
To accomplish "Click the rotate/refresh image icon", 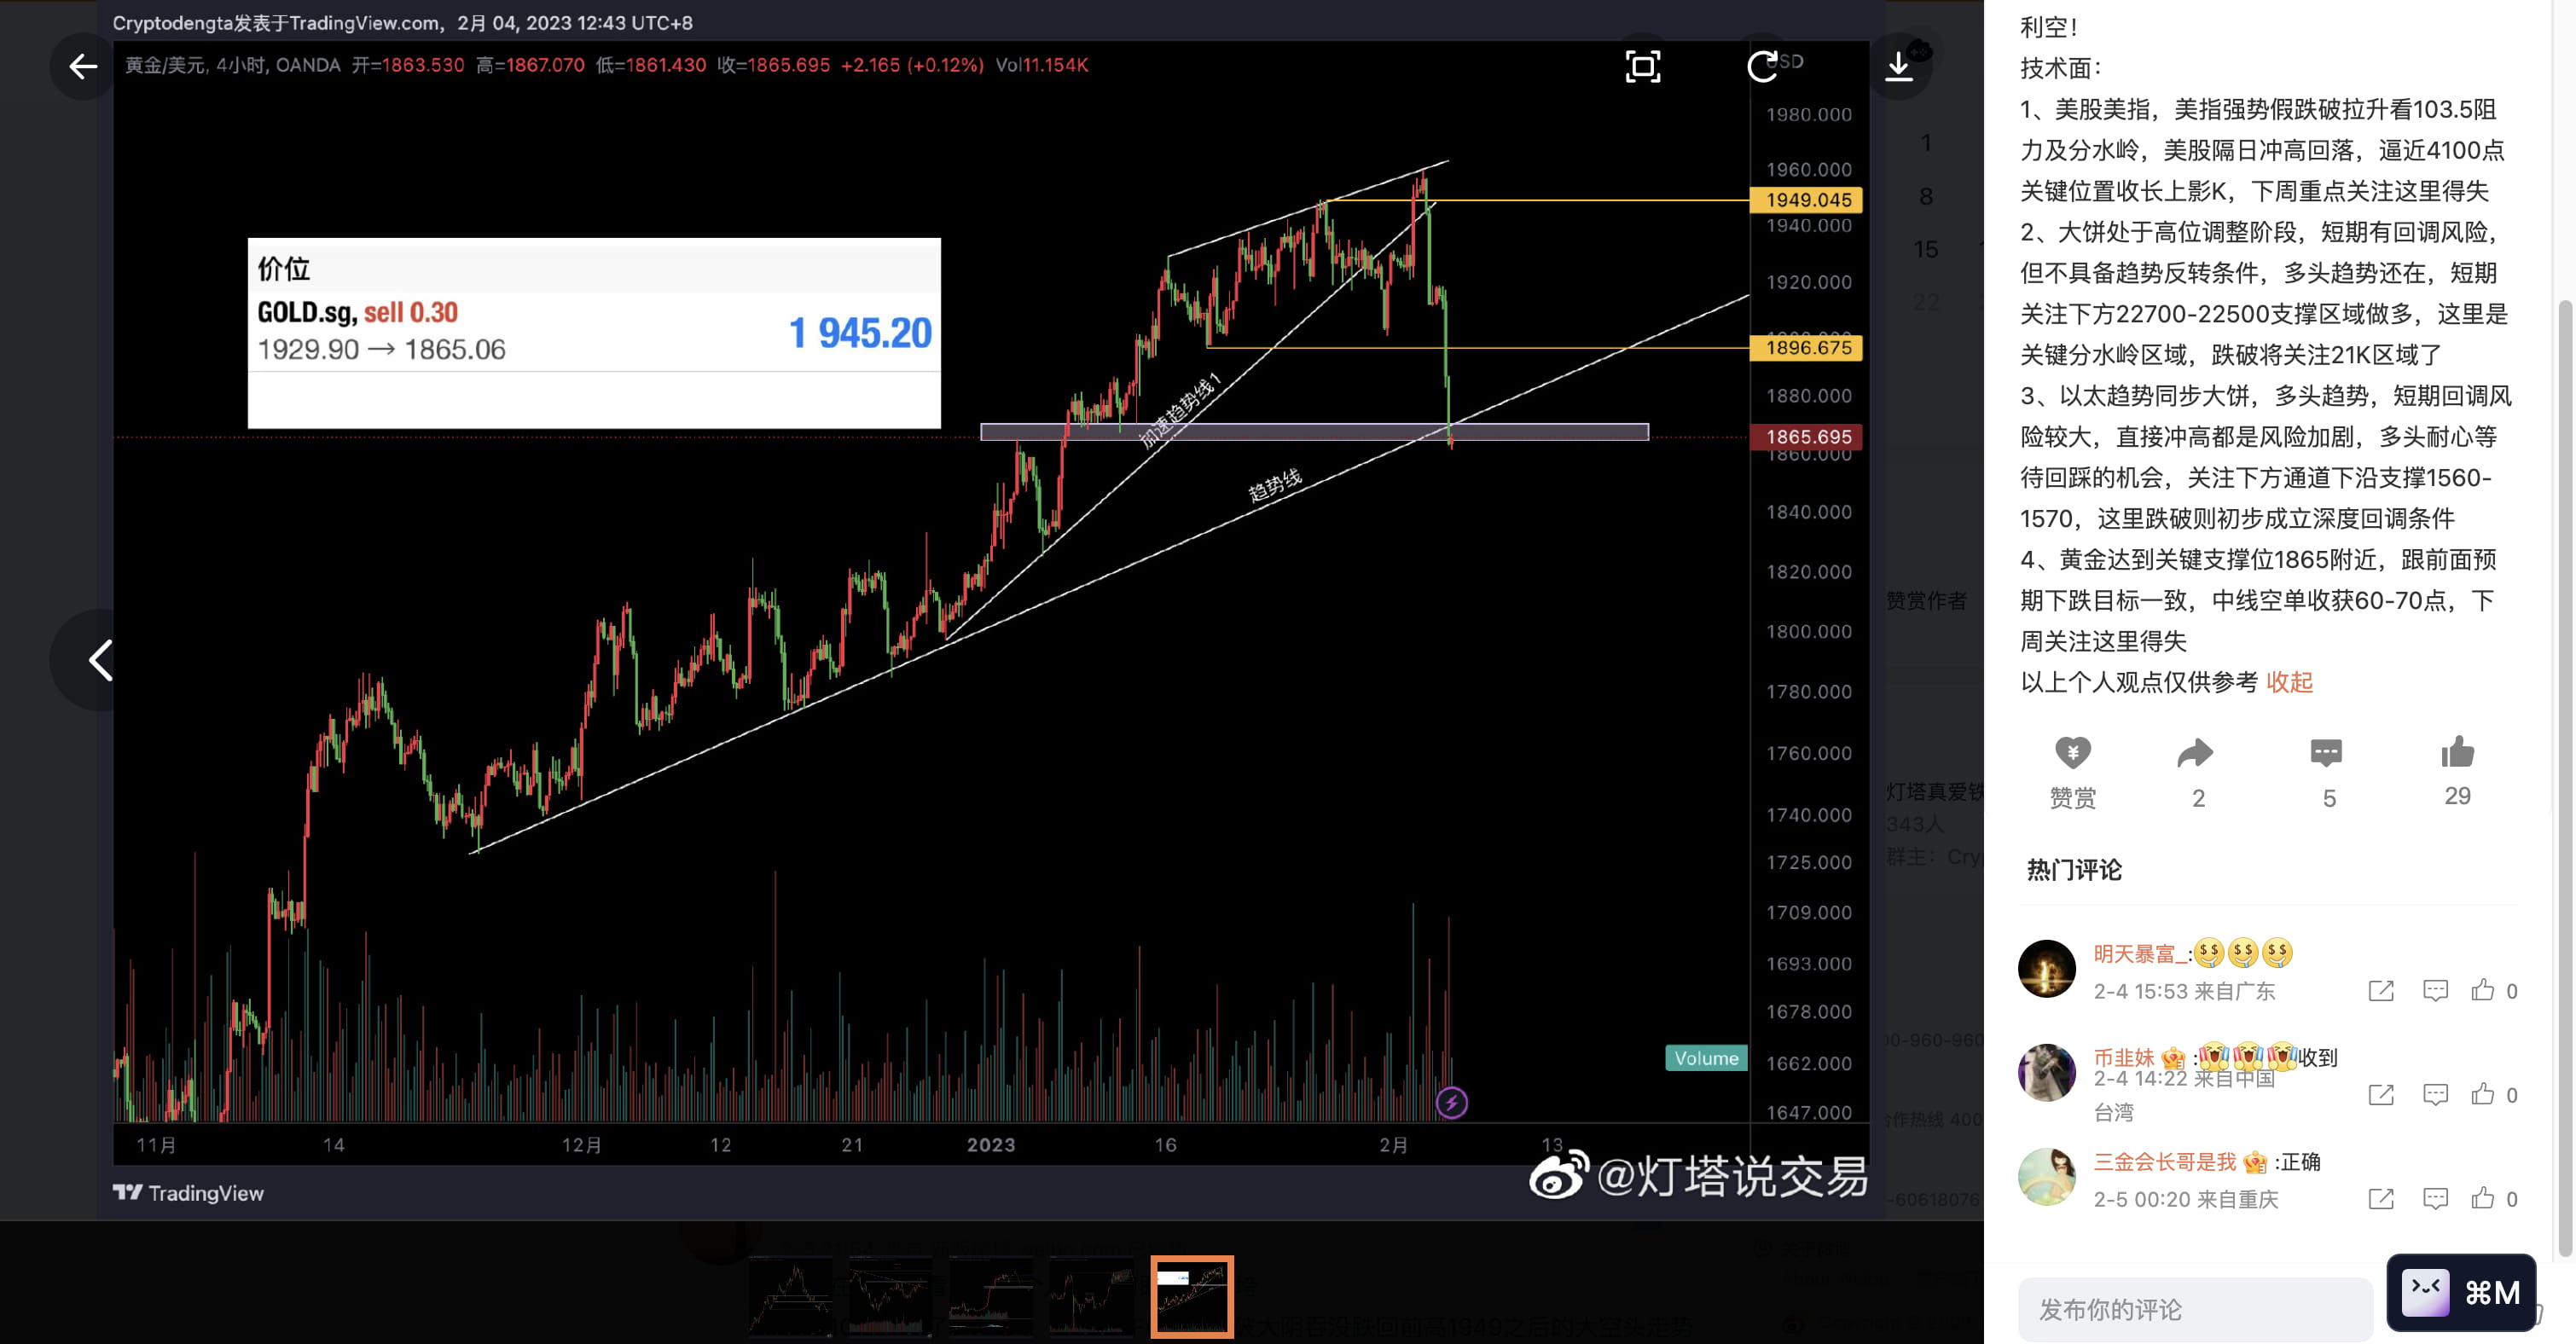I will tap(1763, 67).
